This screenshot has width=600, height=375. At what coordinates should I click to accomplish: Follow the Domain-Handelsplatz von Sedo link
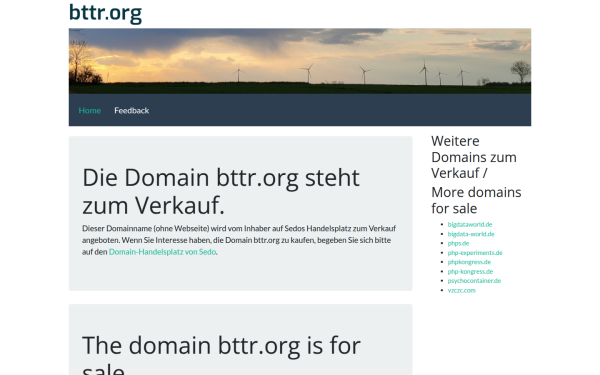[x=162, y=252]
